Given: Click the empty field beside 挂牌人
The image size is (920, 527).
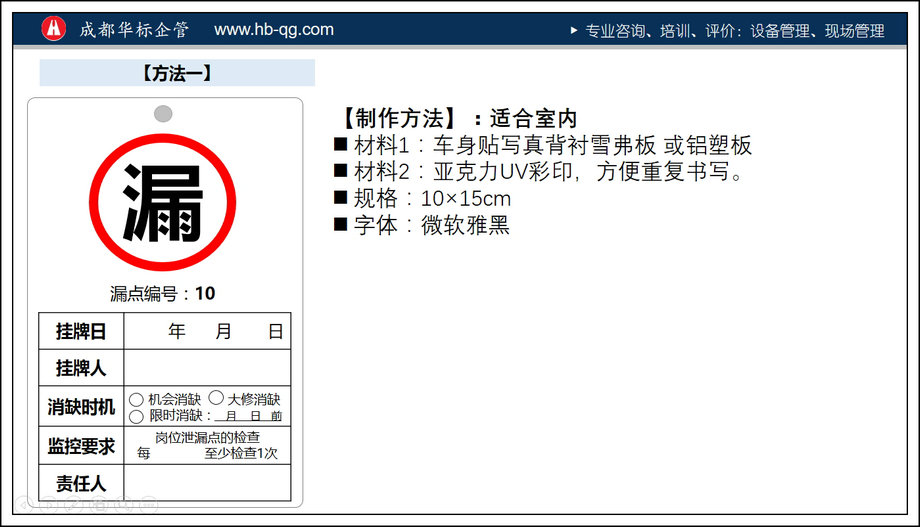Looking at the screenshot, I should coord(207,368).
